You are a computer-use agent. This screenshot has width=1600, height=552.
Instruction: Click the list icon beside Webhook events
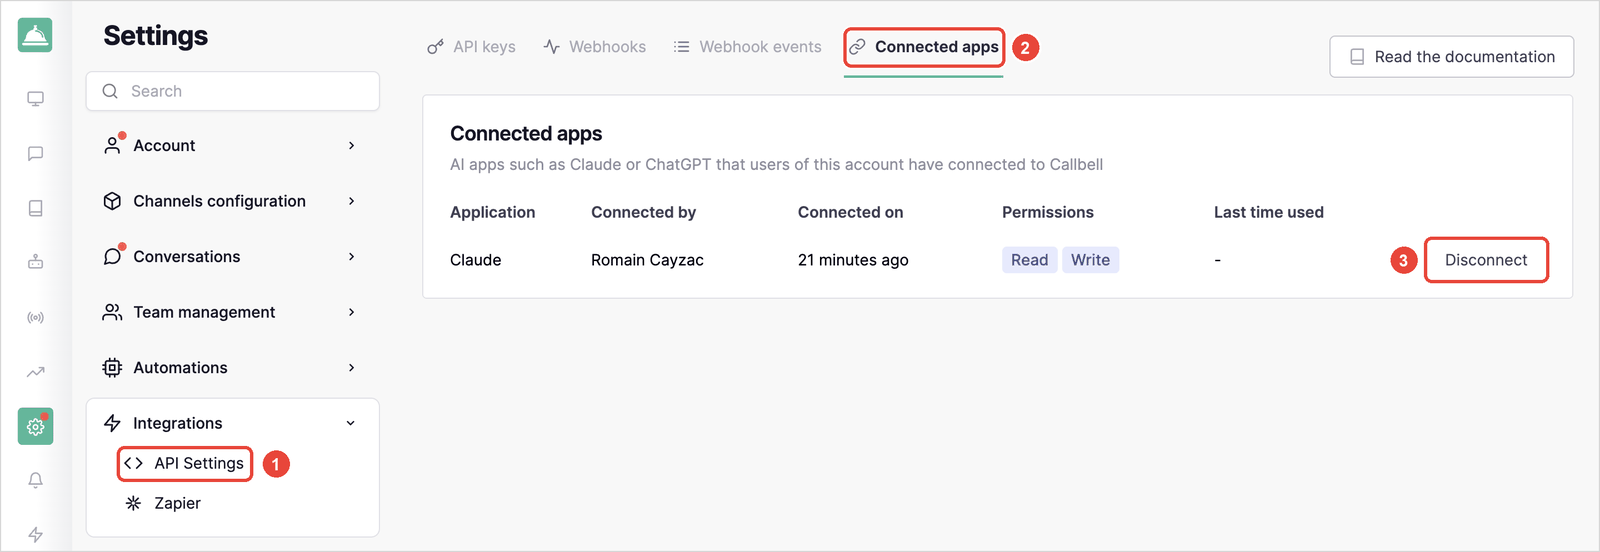tap(681, 47)
